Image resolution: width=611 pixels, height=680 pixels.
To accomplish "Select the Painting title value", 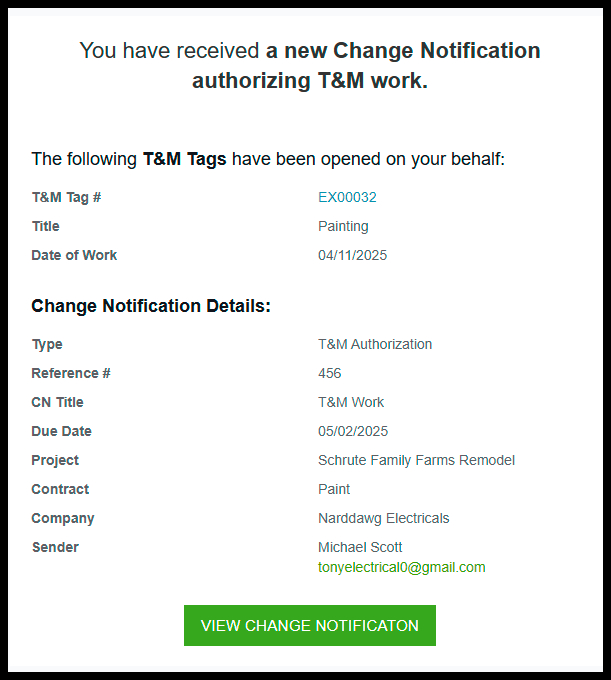I will click(x=343, y=226).
